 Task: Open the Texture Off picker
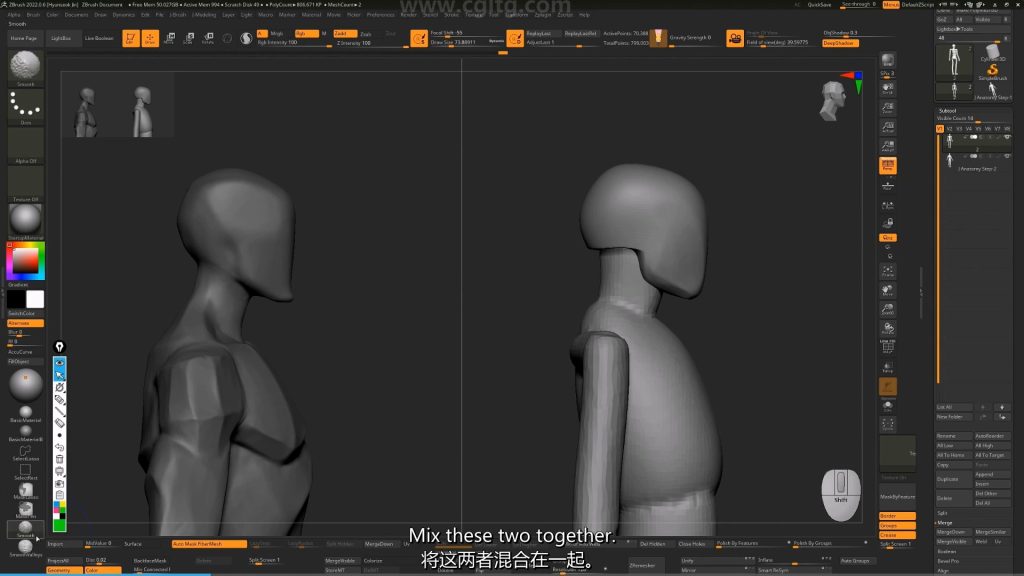point(25,183)
